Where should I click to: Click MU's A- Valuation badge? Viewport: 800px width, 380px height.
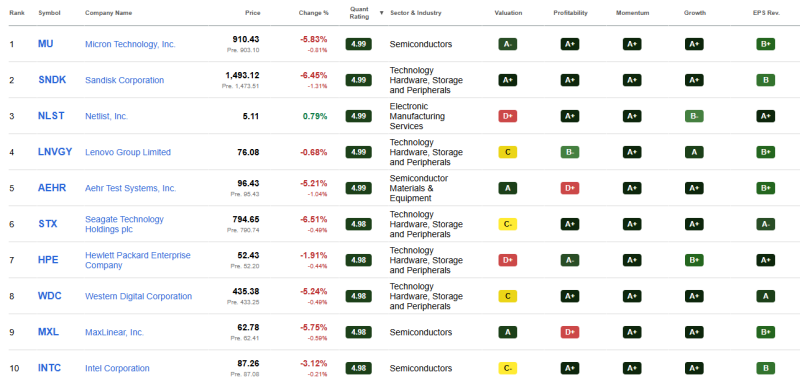pyautogui.click(x=508, y=44)
